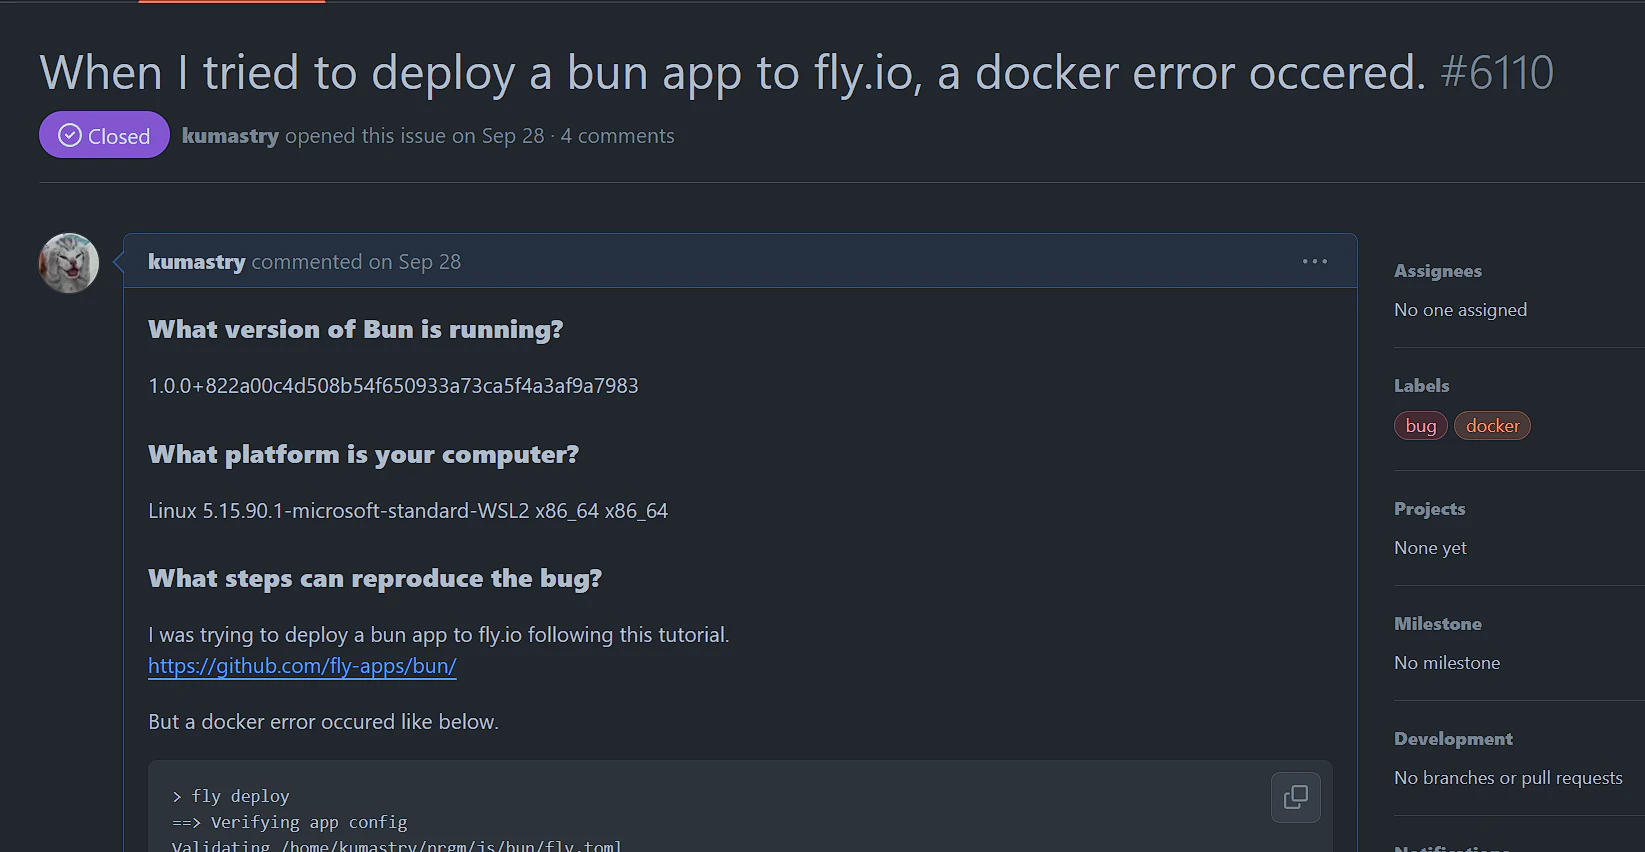Copy the fly deploy code block
This screenshot has width=1645, height=852.
point(1295,797)
